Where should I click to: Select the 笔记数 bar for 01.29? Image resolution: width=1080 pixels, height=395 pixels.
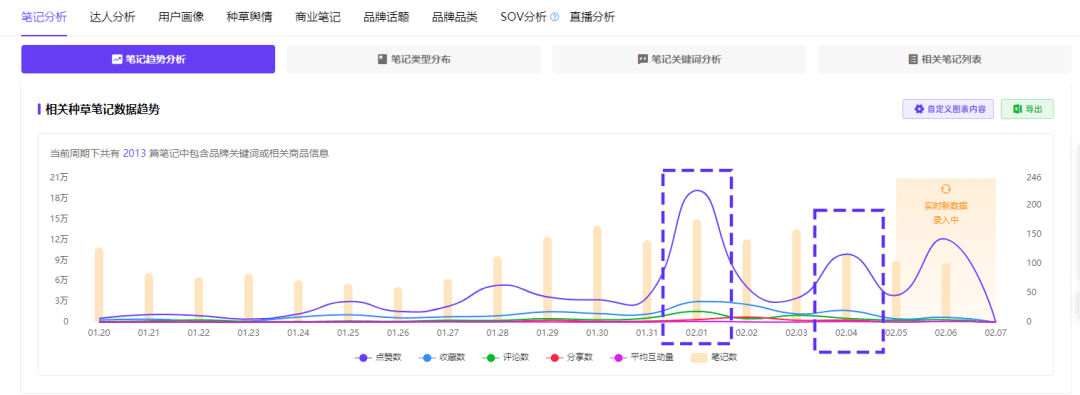pyautogui.click(x=548, y=279)
